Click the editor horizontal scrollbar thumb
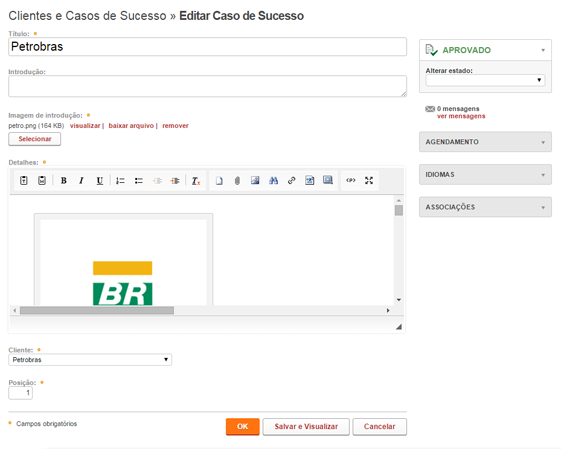 97,310
